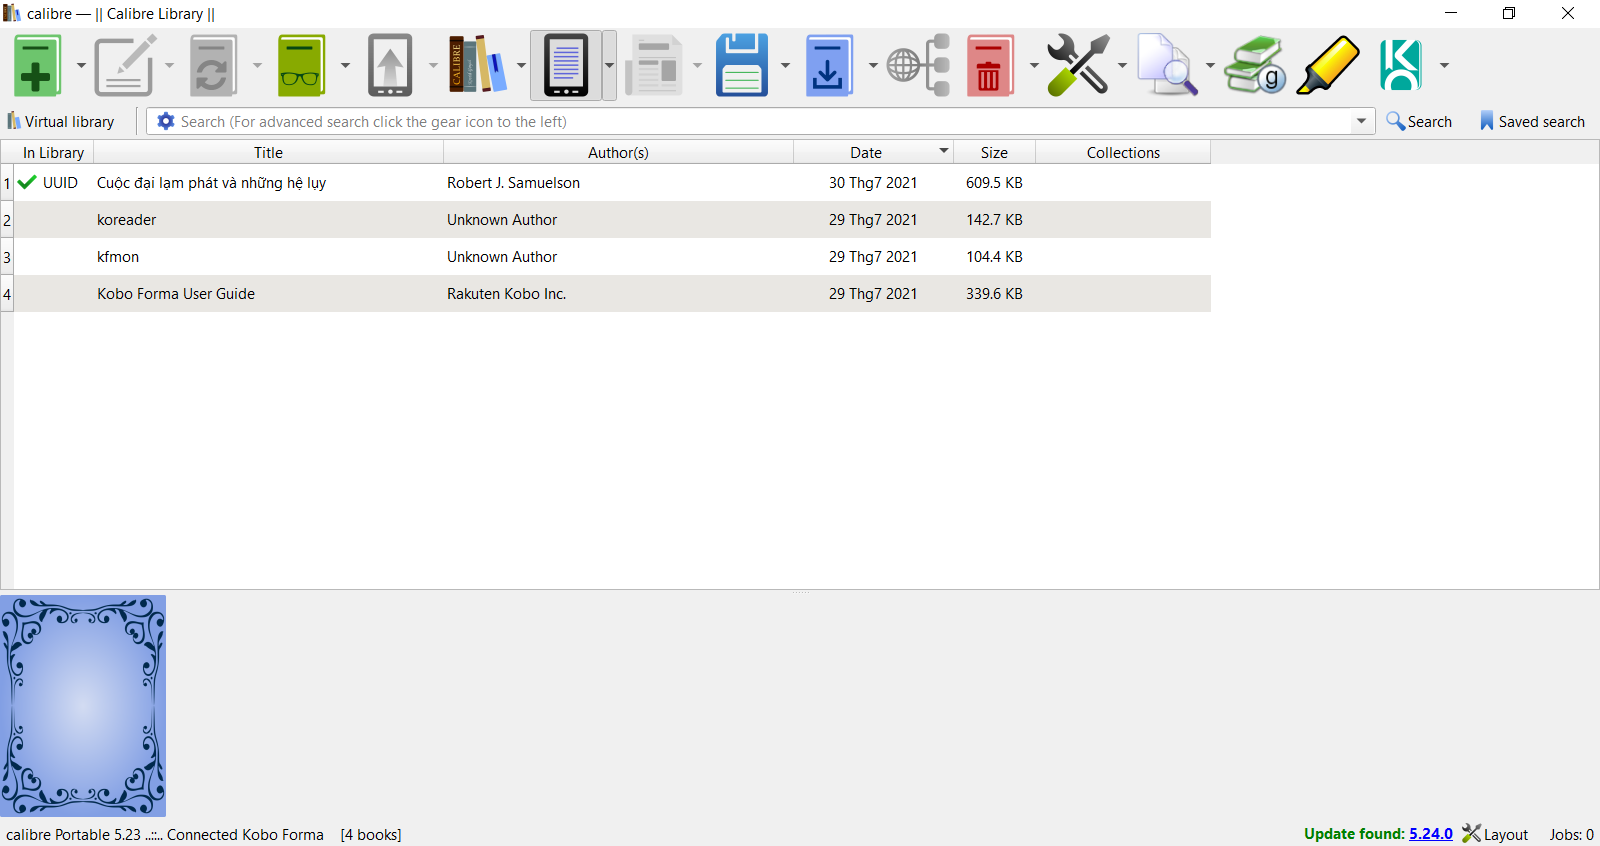The image size is (1600, 846).
Task: Expand the KoboTouch utilities dropdown arrow
Action: click(1444, 66)
